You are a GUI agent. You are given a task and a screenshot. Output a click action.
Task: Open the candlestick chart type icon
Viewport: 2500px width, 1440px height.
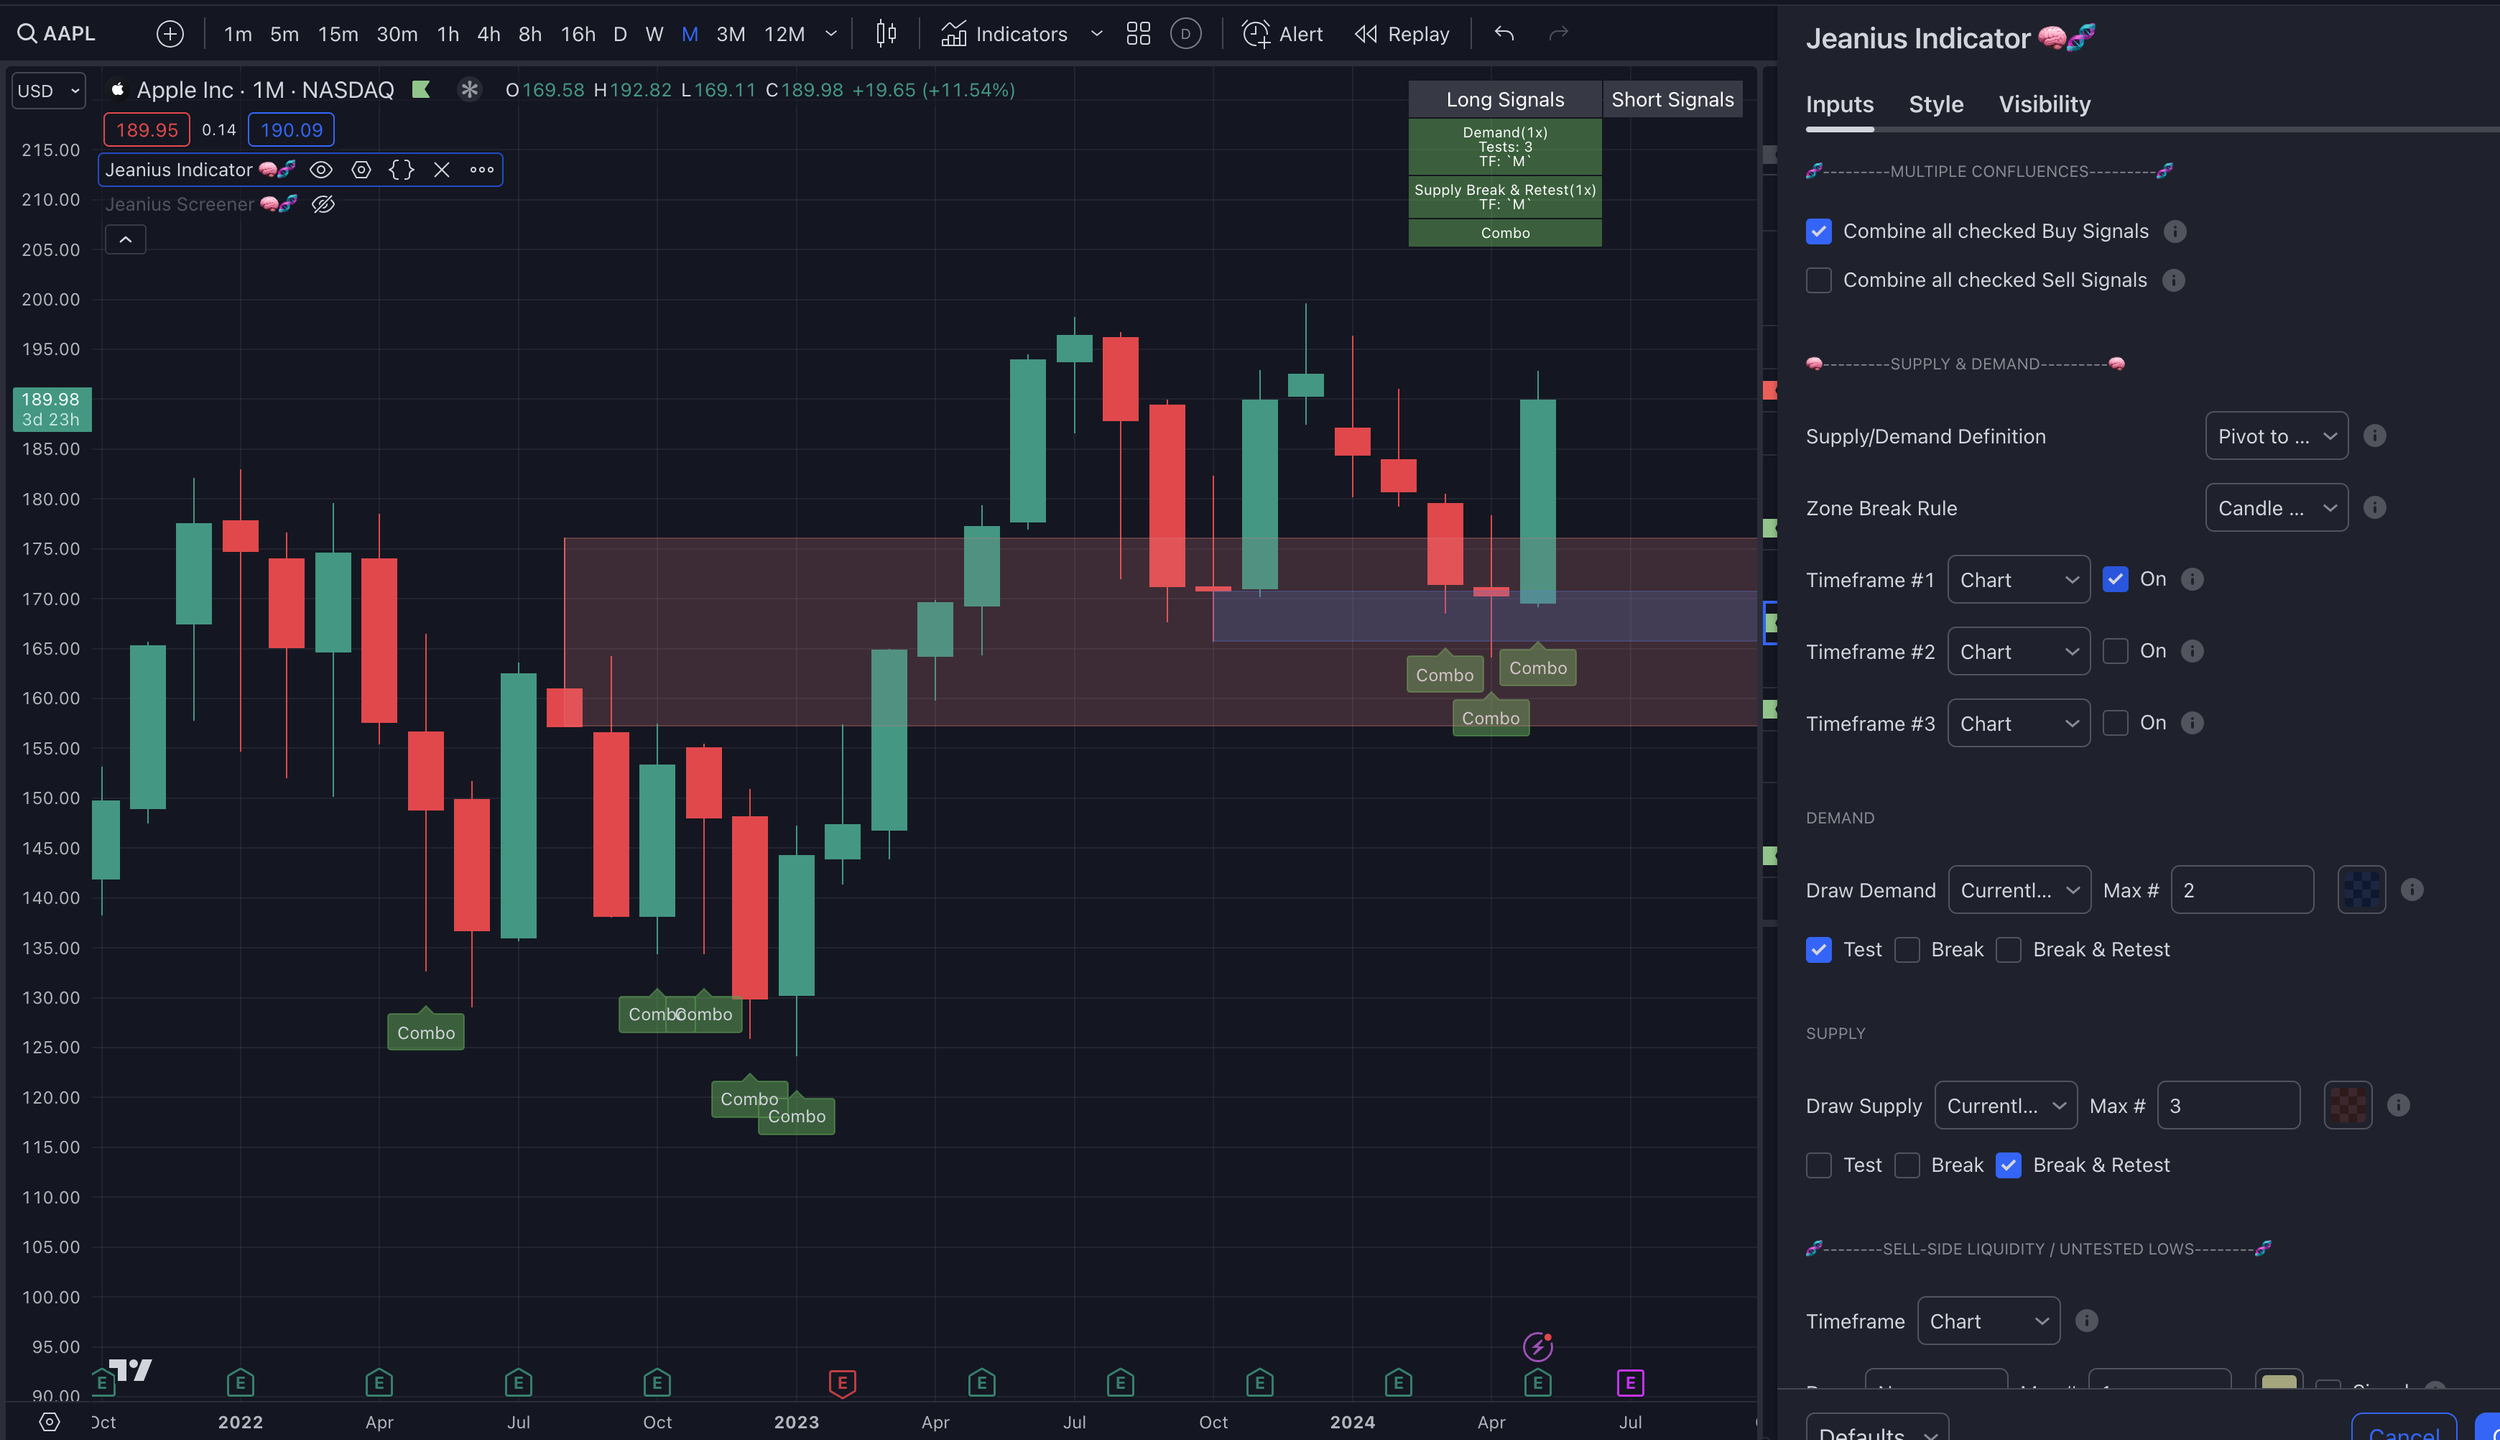[886, 34]
